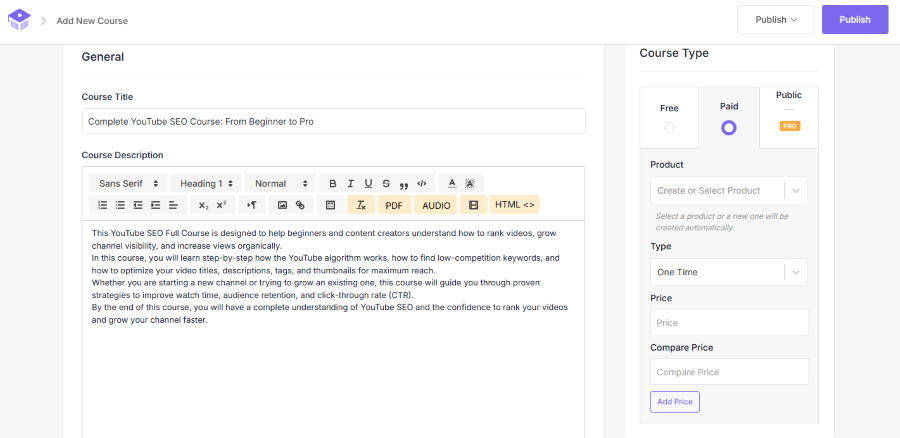Decrease text indent
This screenshot has width=900, height=438.
(x=138, y=204)
